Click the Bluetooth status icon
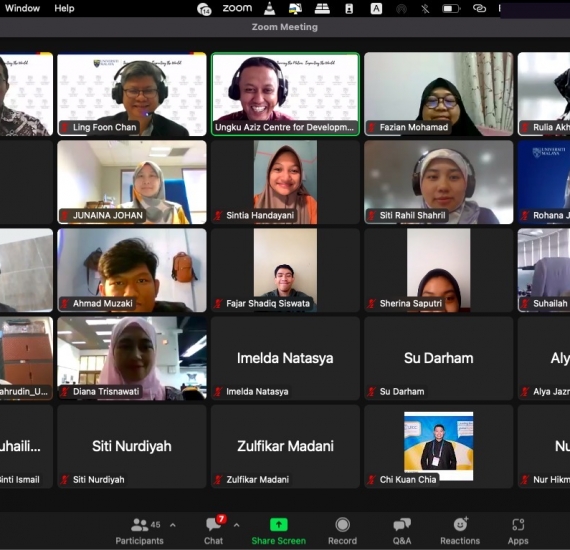 425,8
